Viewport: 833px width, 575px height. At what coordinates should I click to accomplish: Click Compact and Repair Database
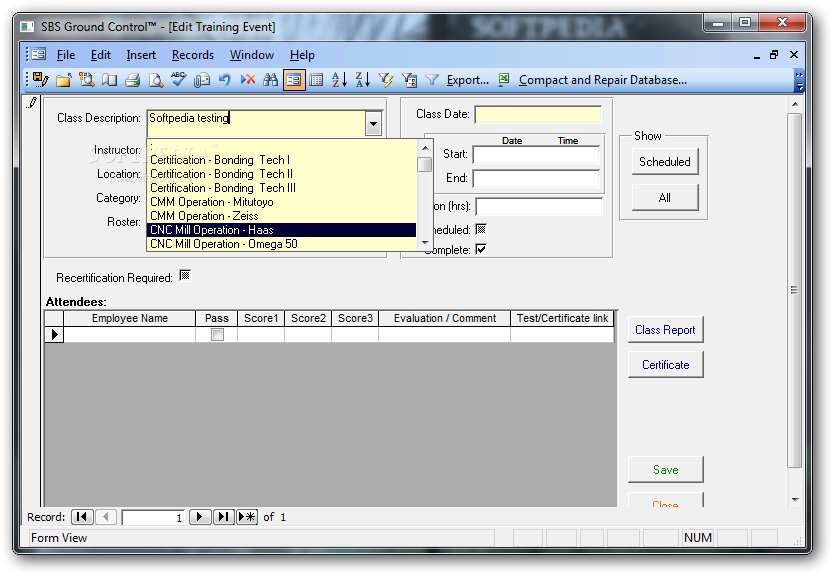pyautogui.click(x=602, y=80)
